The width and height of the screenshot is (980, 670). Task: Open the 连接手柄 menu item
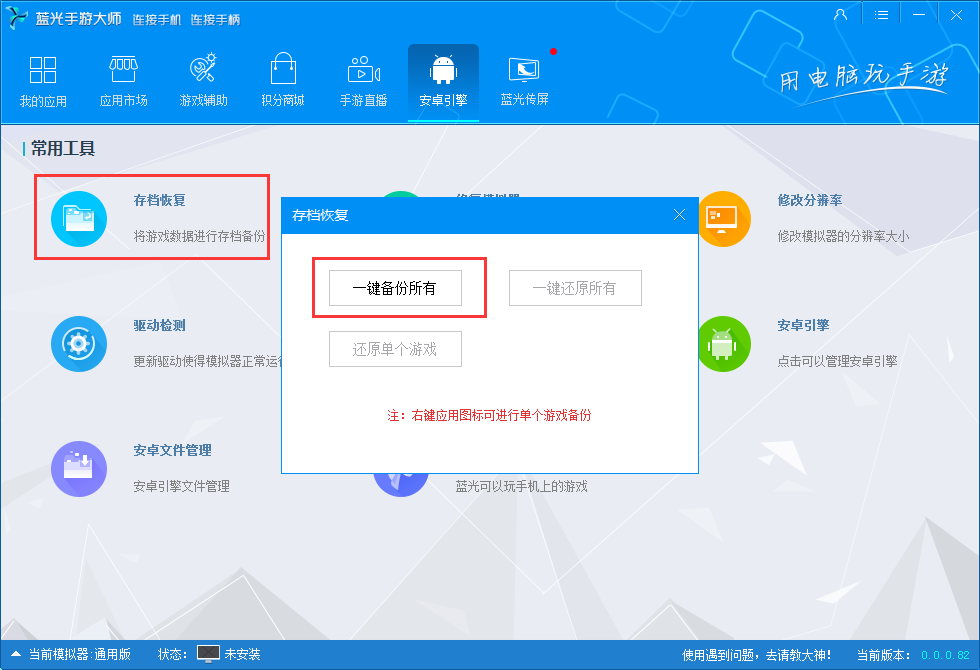coord(216,19)
